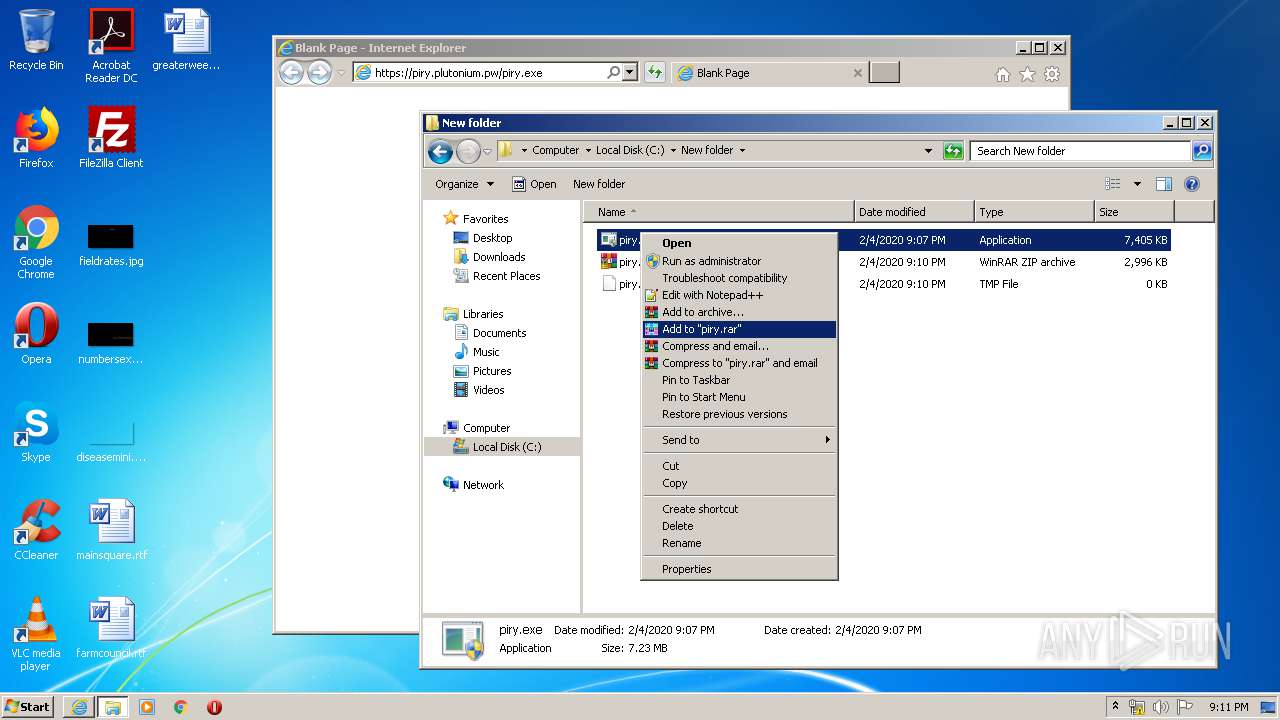
Task: Open Explorer help question mark icon
Action: point(1191,184)
